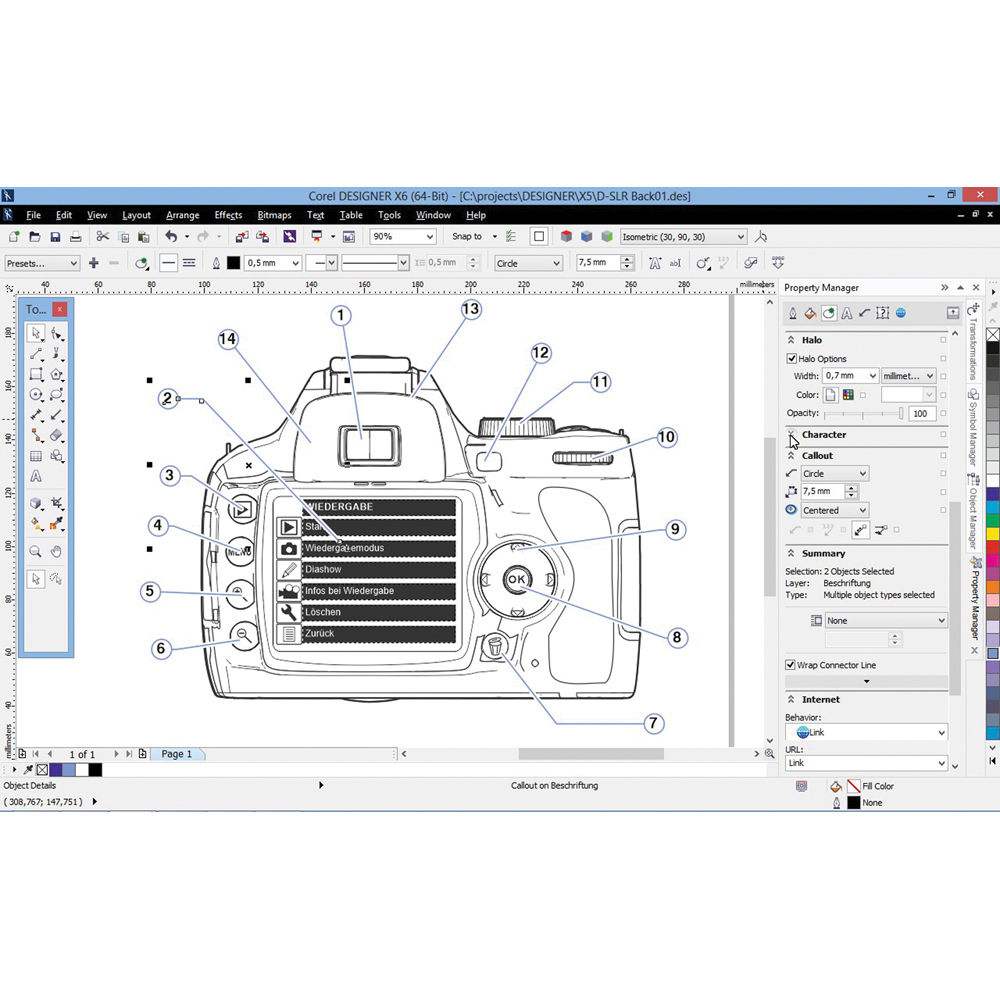Select the Text tool in the toolbox
Image resolution: width=1000 pixels, height=1000 pixels.
click(x=36, y=475)
